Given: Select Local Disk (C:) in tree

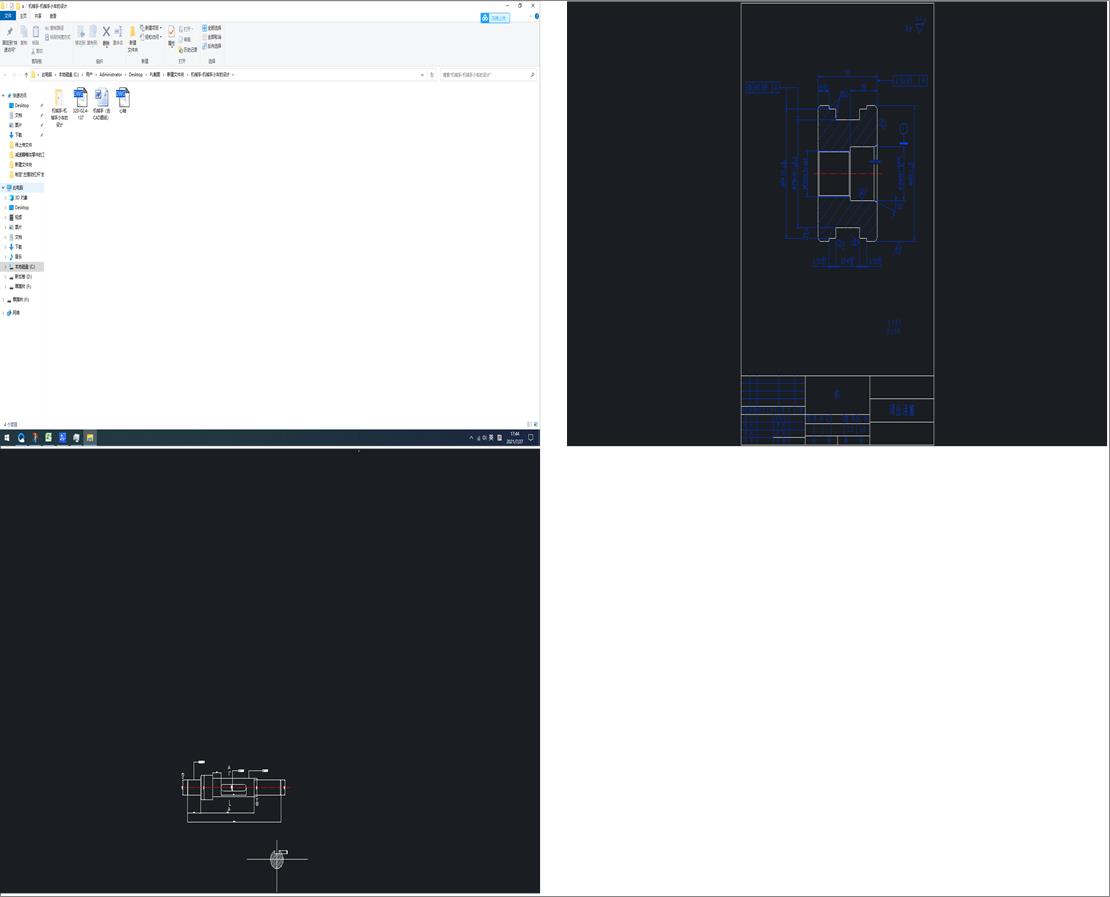Looking at the screenshot, I should click(x=23, y=267).
